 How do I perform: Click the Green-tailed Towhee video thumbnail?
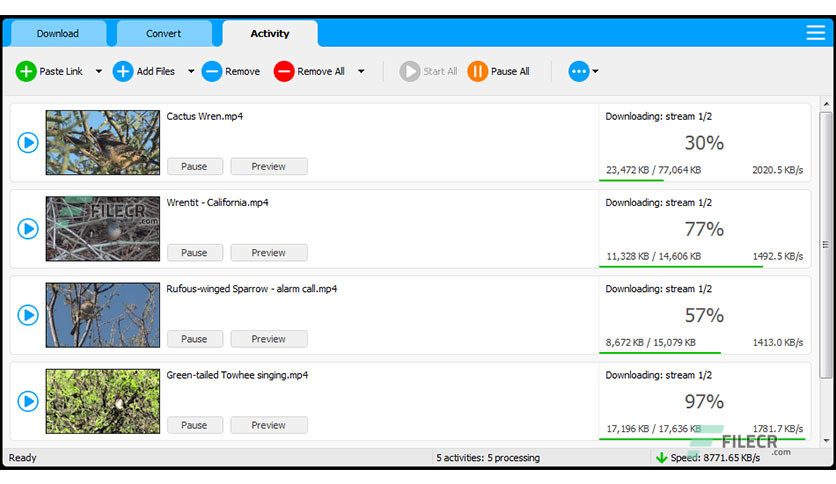click(x=103, y=401)
